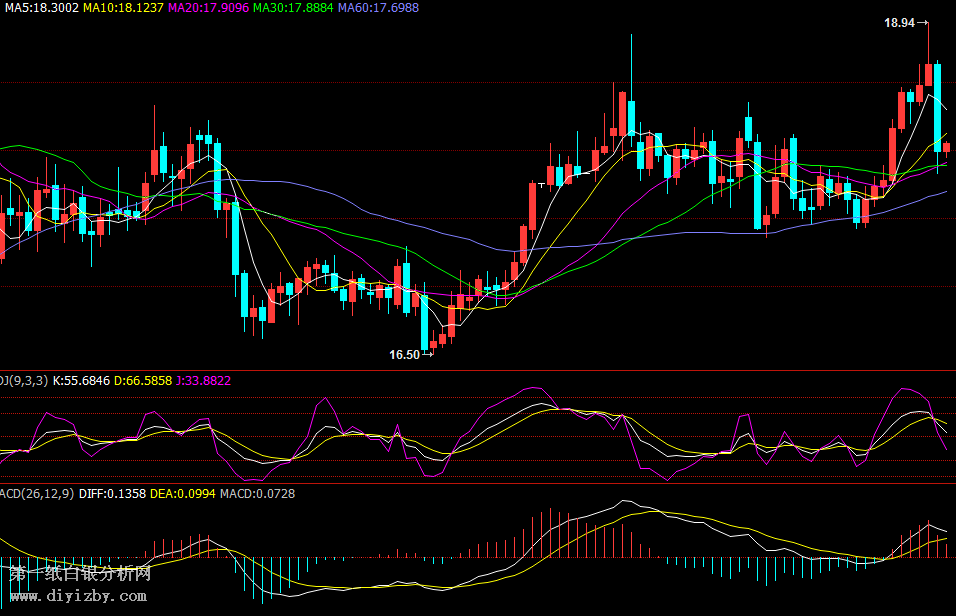Click the 18.94 high price marker
This screenshot has height=616, width=956.
tap(900, 22)
